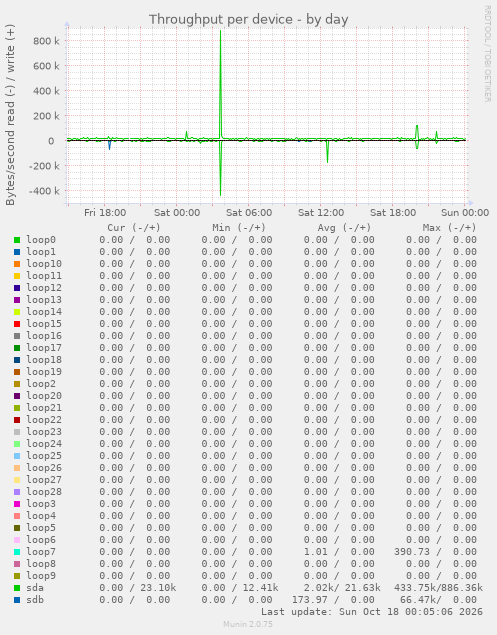Select the 'loop25' legend label
The image size is (497, 635).
(x=44, y=456)
